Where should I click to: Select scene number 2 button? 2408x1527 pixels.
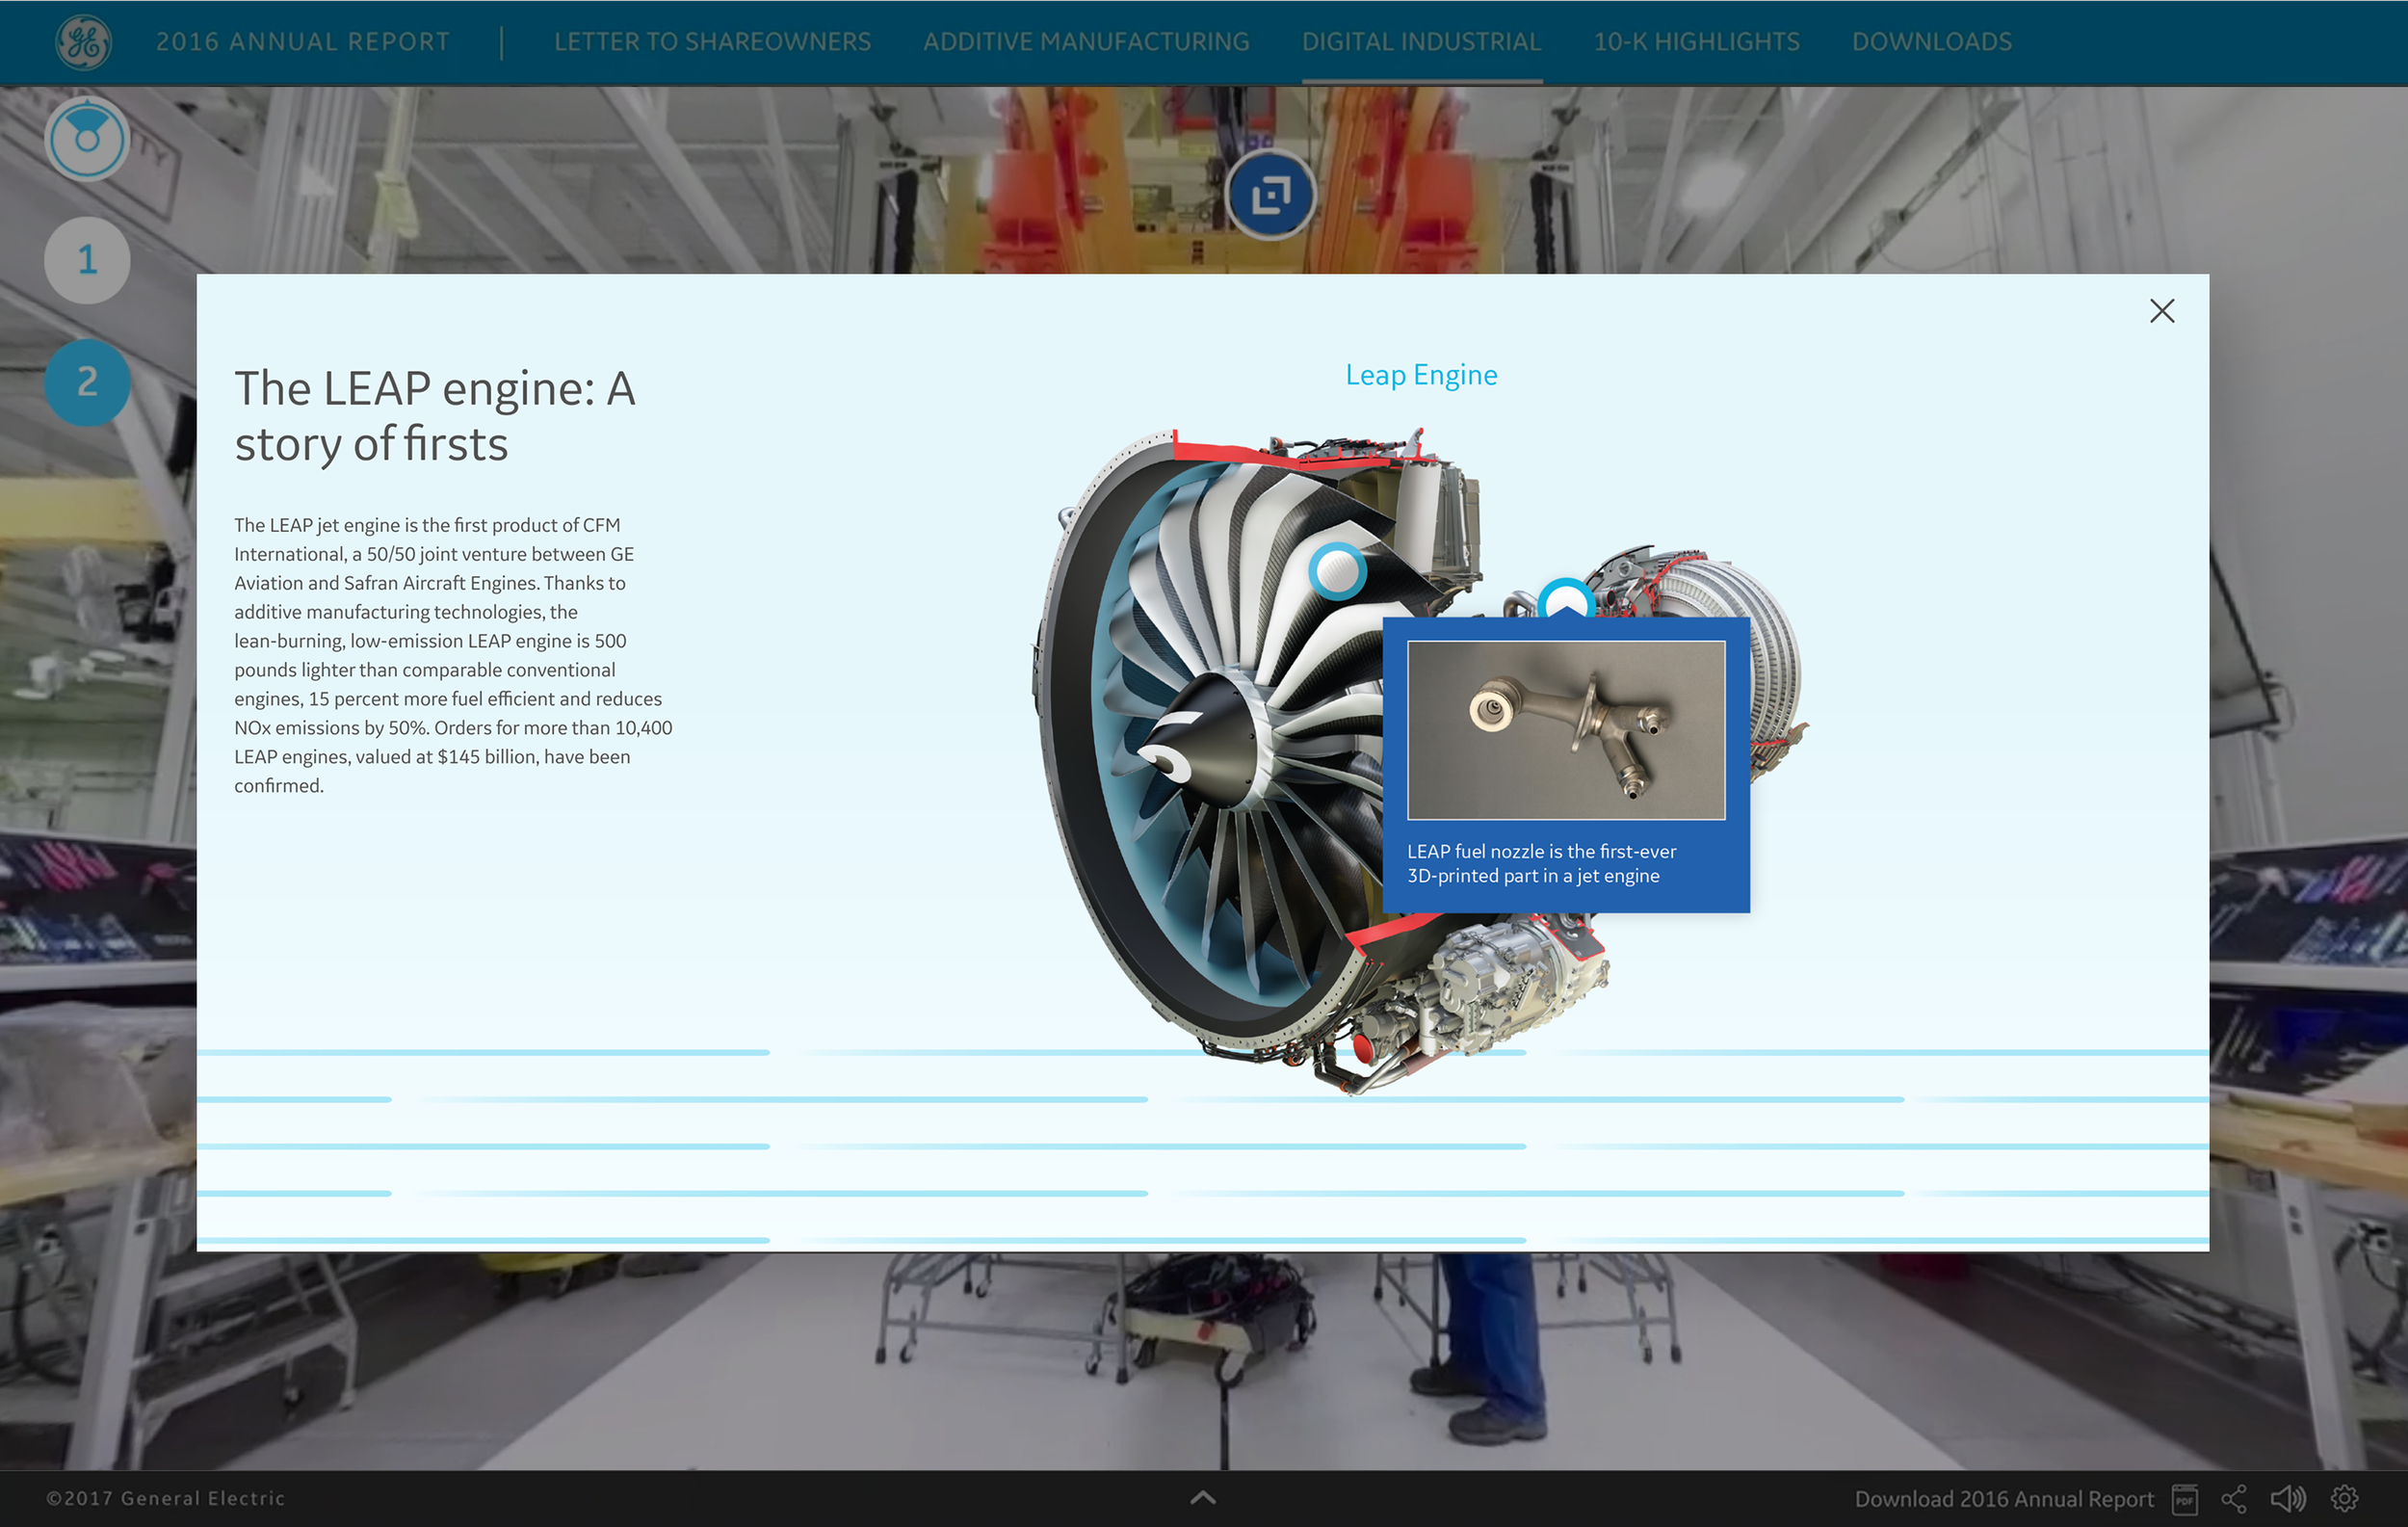coord(87,382)
